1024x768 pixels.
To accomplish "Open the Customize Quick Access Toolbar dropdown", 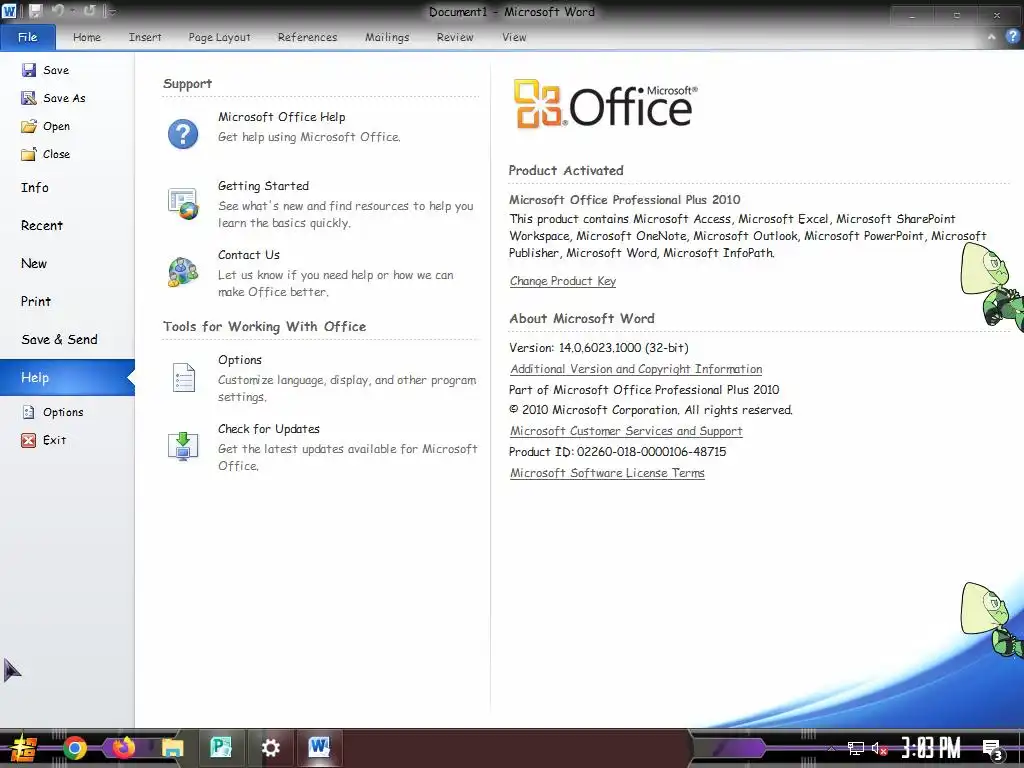I will click(110, 11).
